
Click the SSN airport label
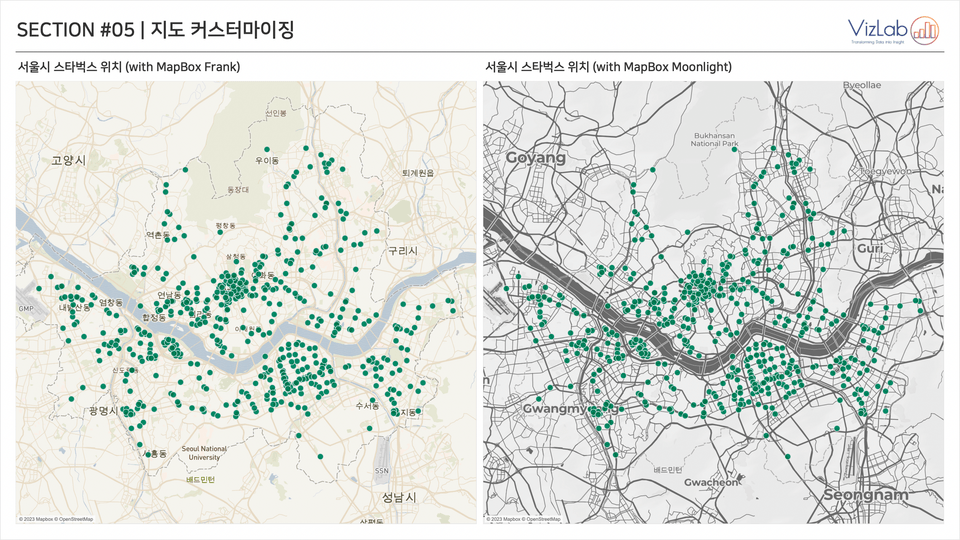(x=381, y=471)
